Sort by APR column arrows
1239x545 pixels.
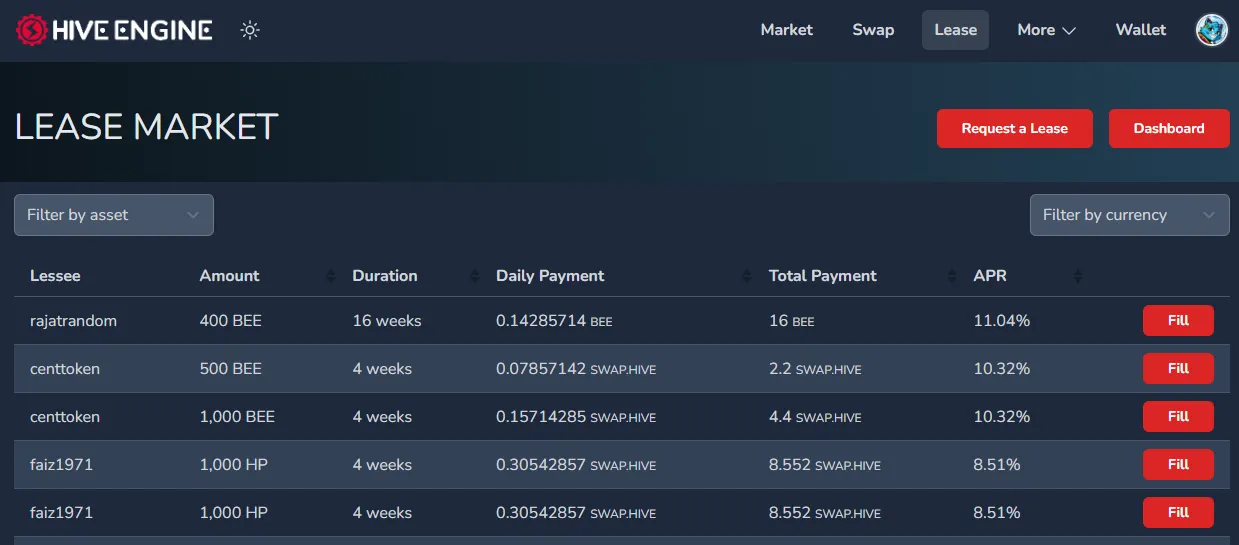coord(1077,276)
